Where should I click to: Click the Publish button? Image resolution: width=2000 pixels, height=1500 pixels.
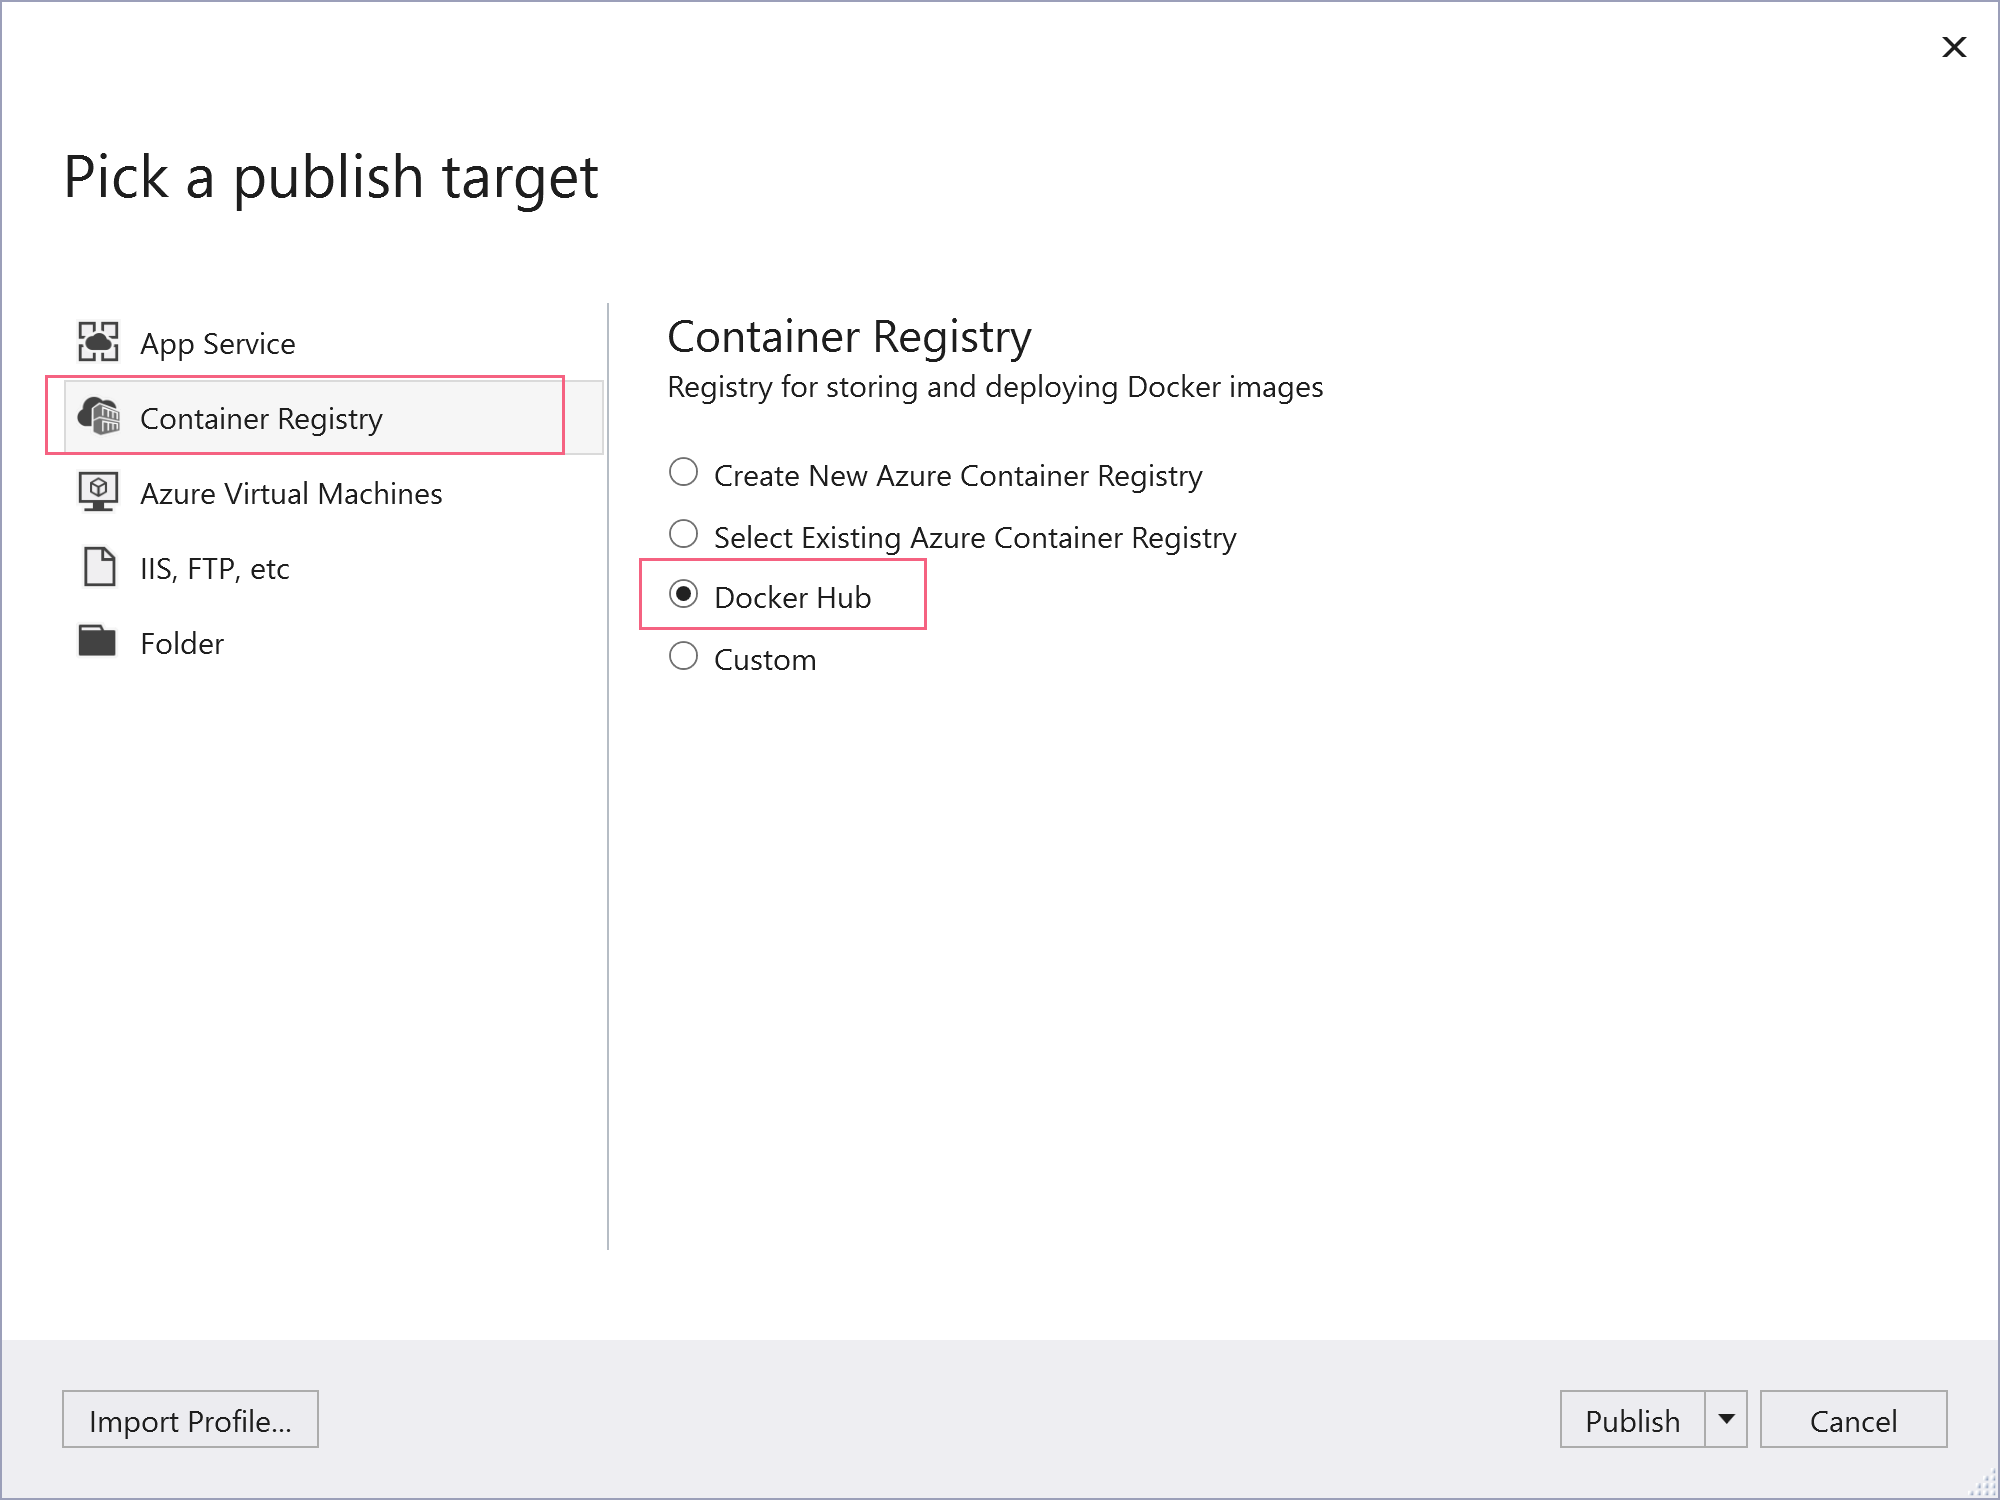(1633, 1419)
